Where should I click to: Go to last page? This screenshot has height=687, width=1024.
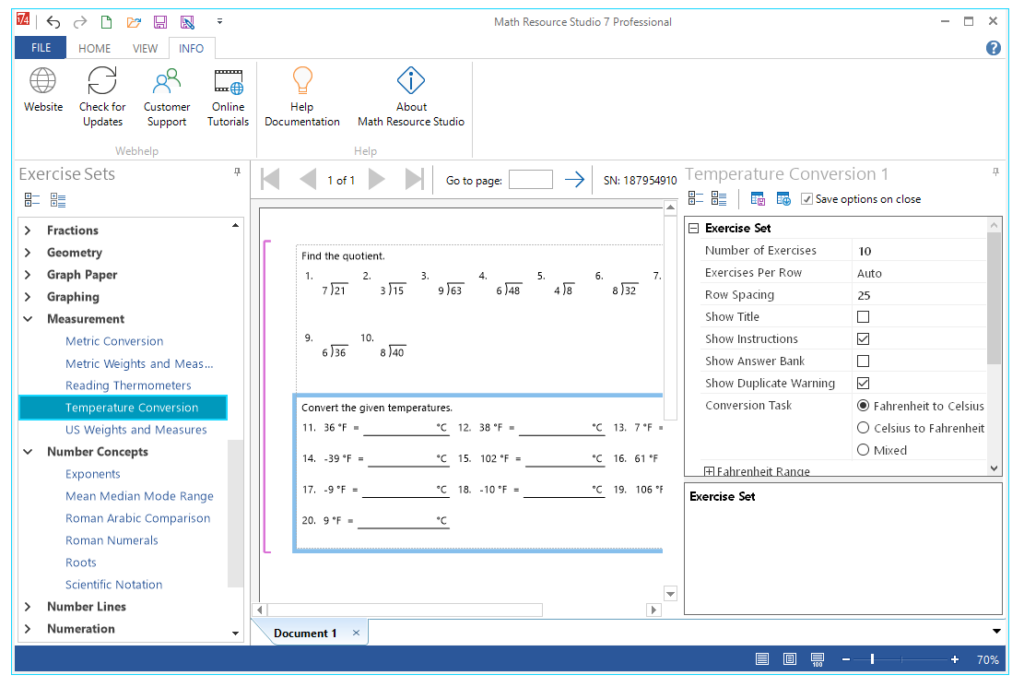(415, 179)
